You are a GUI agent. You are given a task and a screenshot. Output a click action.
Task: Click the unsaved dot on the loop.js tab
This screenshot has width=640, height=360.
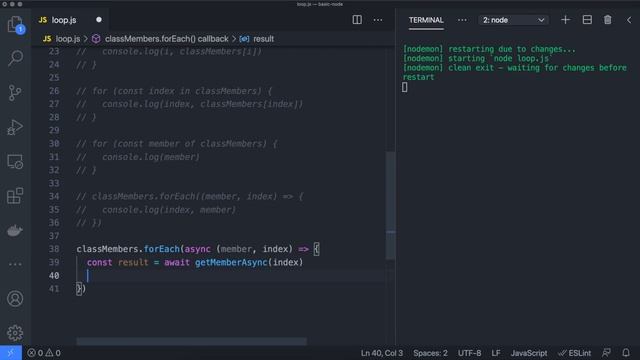pyautogui.click(x=99, y=20)
